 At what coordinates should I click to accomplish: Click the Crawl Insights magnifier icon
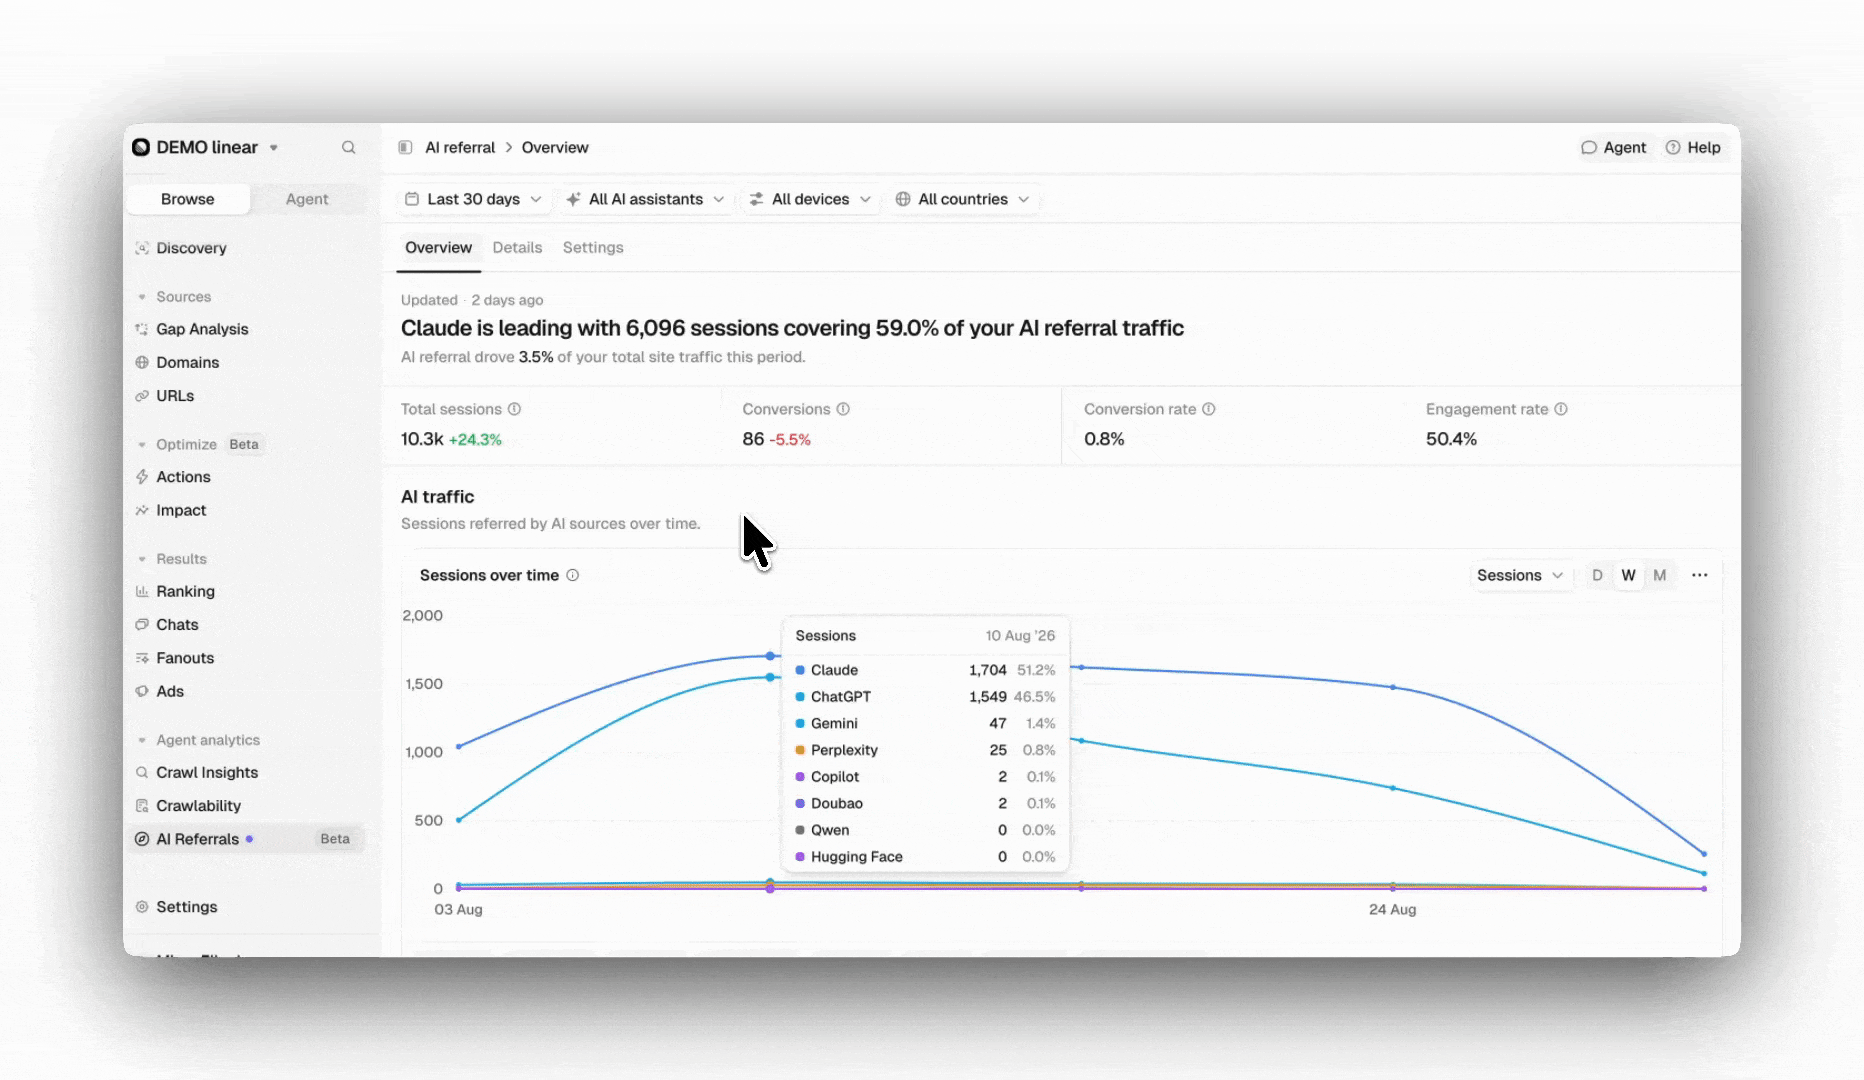point(142,772)
